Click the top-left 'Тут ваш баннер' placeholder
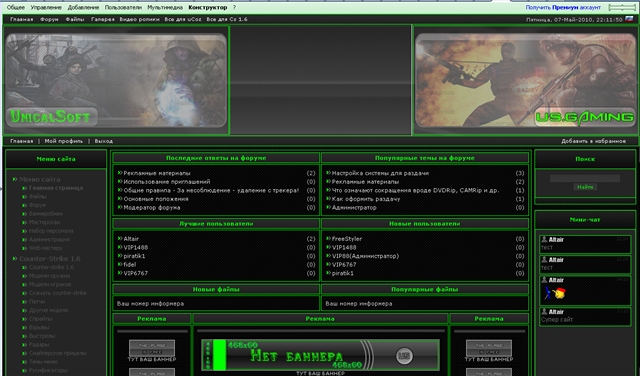The width and height of the screenshot is (640, 376). (x=152, y=348)
